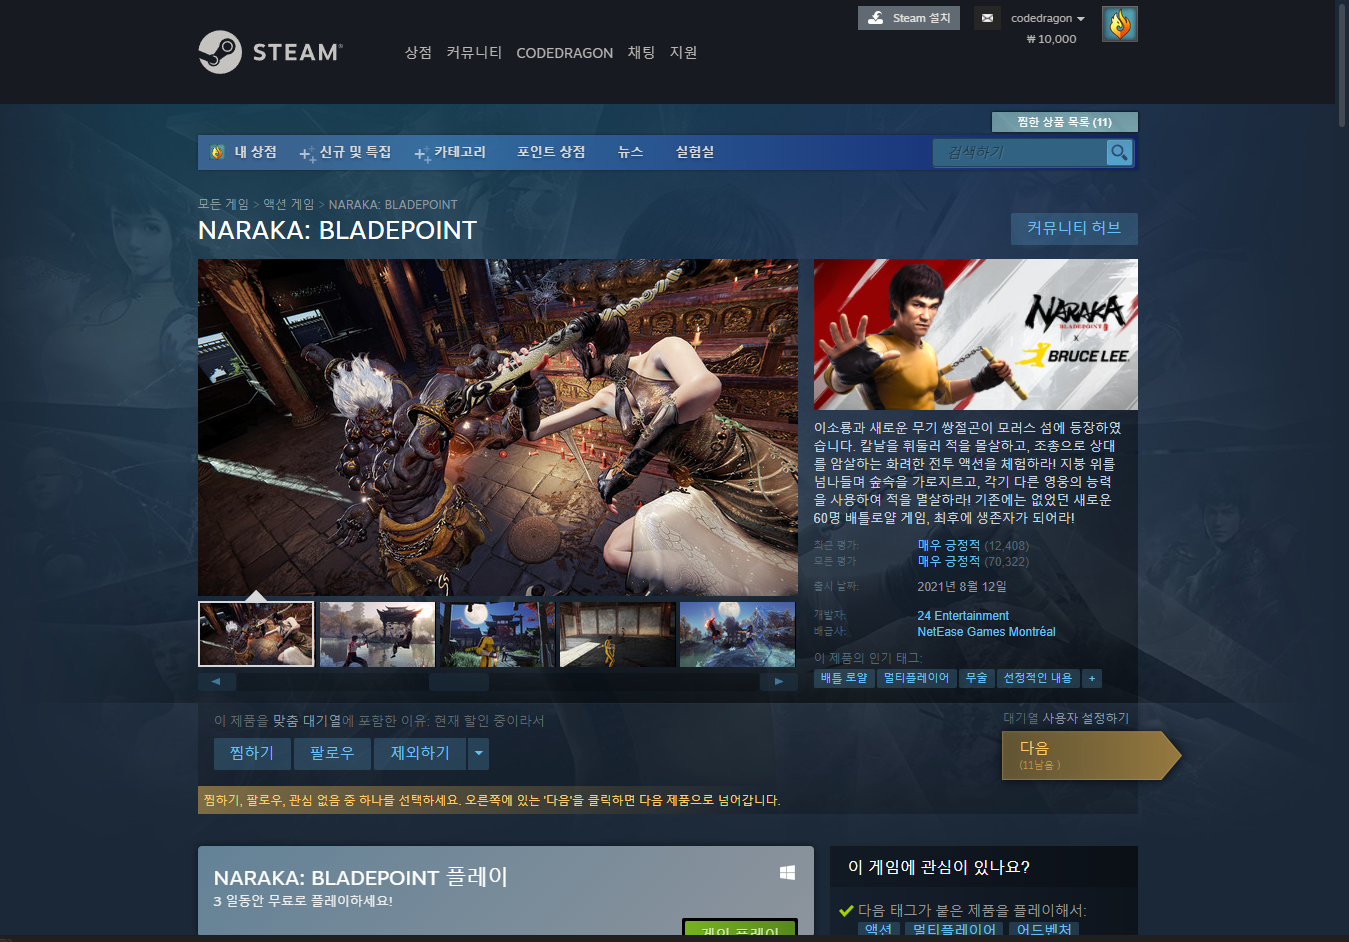Screen dimensions: 1349x942
Task: Click the 무술 tag
Action: coord(976,678)
